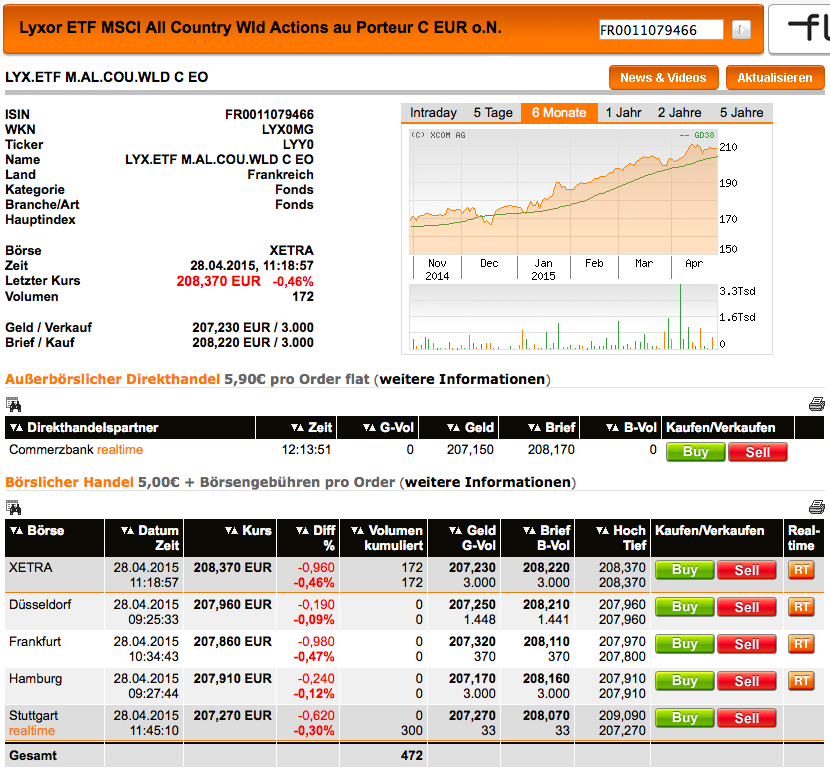The height and width of the screenshot is (774, 830).
Task: Select the 6 Monate chart tab
Action: tap(559, 113)
